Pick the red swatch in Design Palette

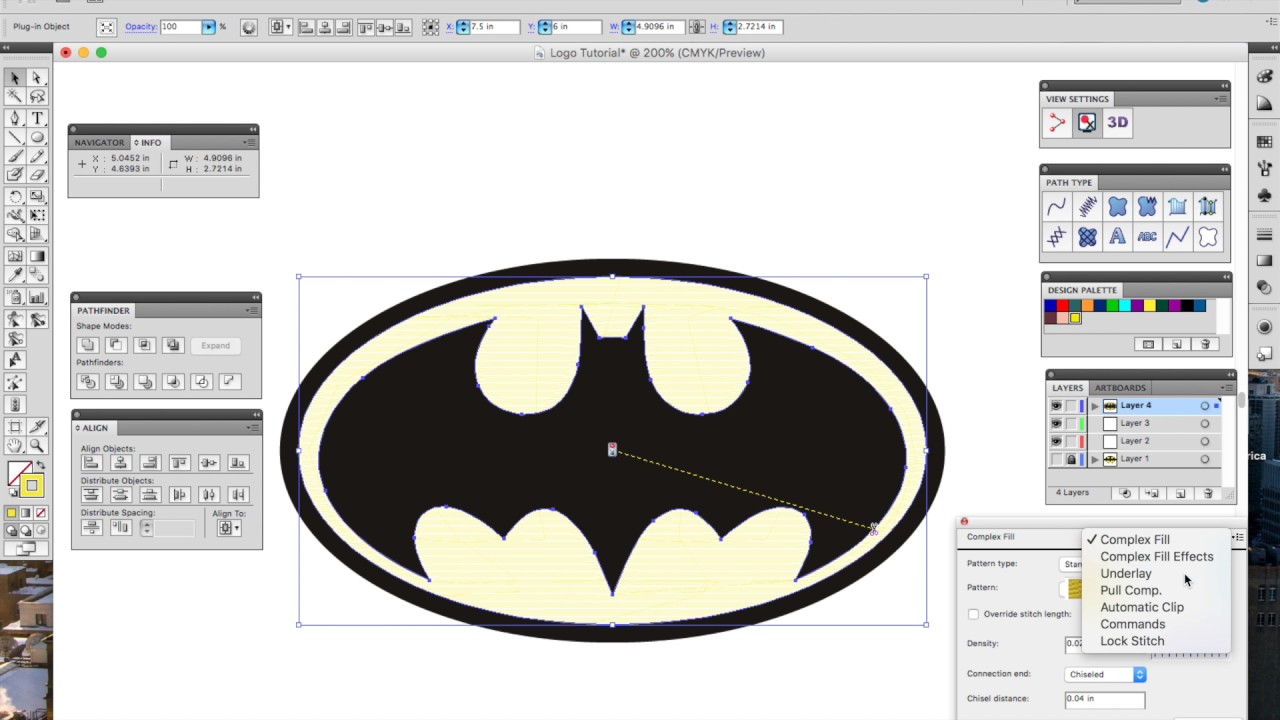pyautogui.click(x=1062, y=306)
